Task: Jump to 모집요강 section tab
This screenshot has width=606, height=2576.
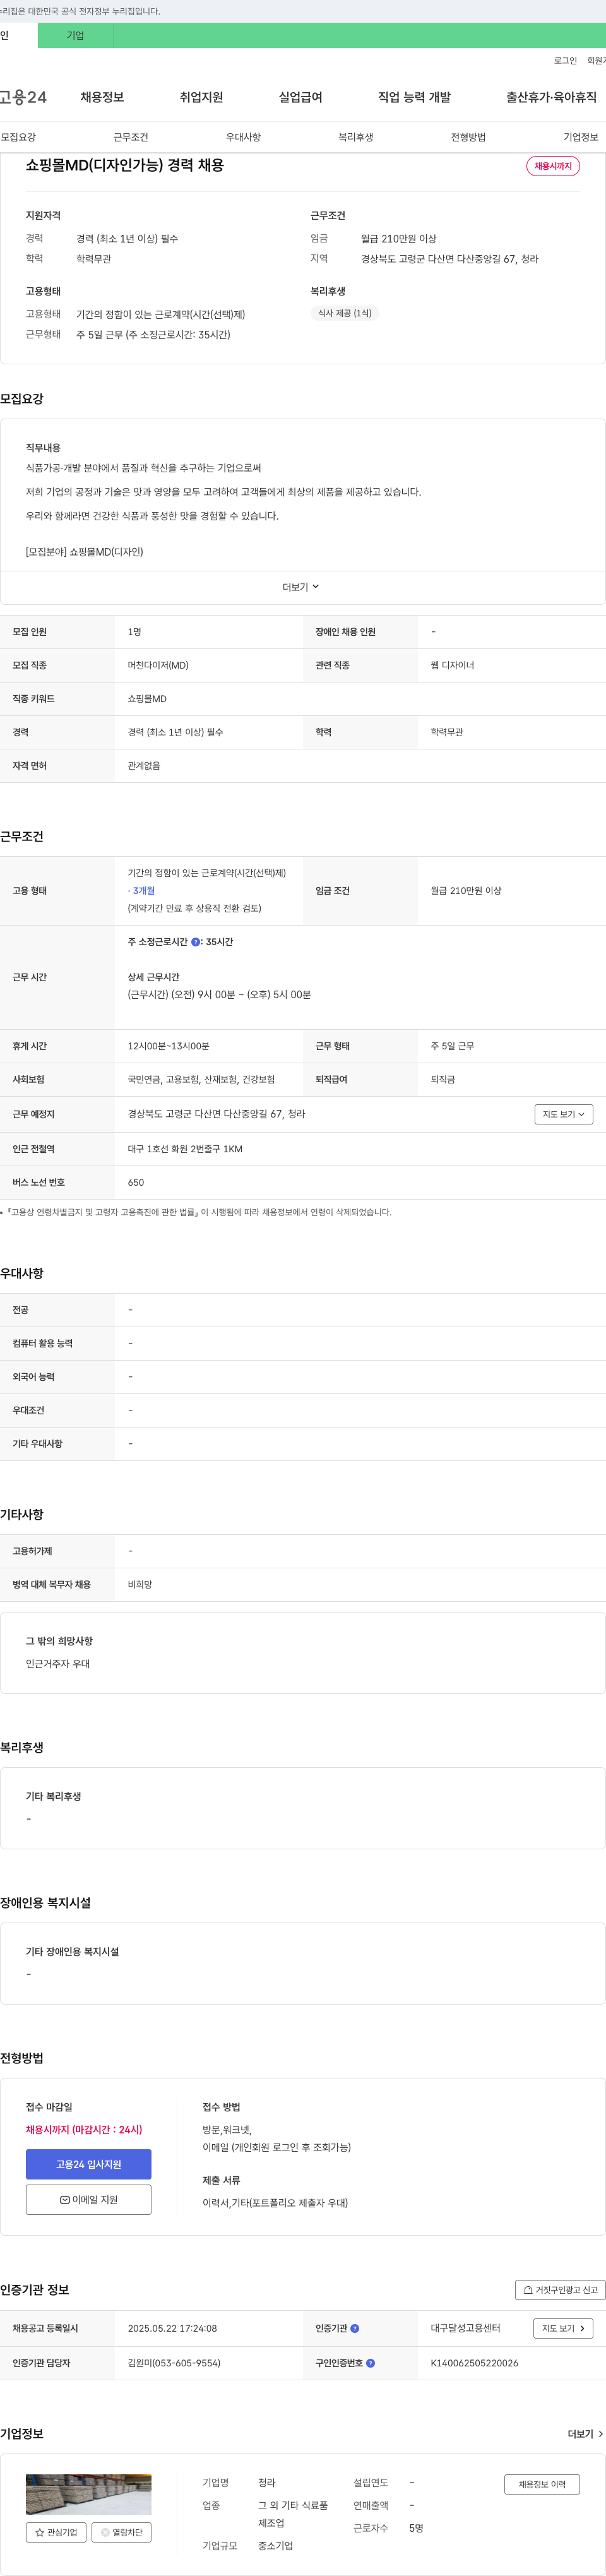Action: (18, 137)
